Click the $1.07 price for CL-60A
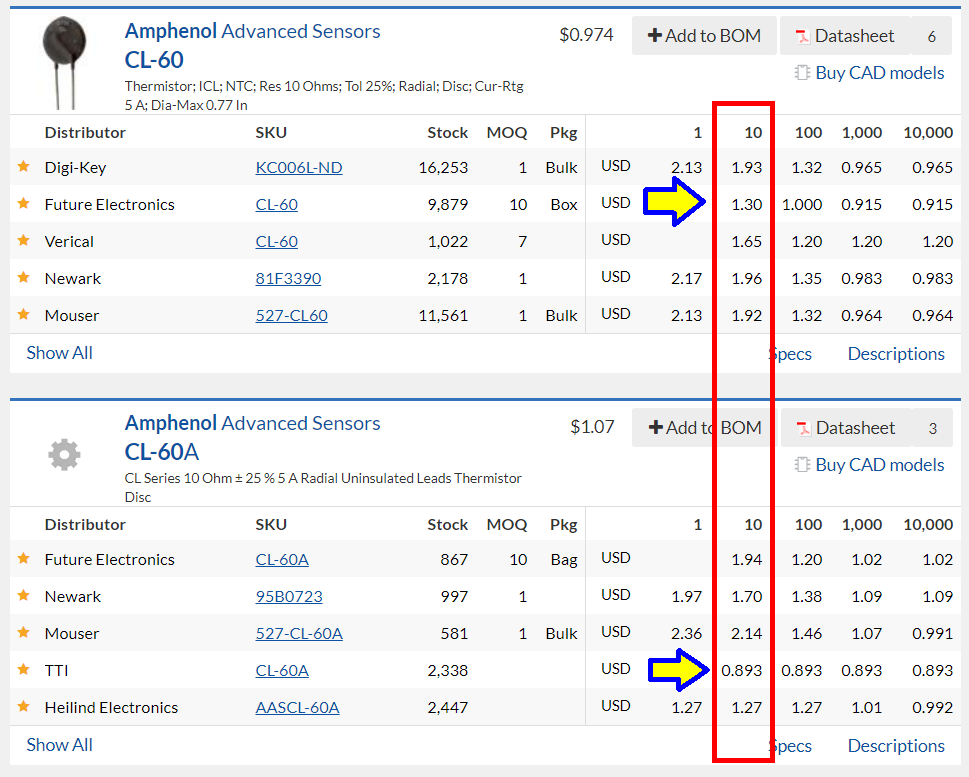Screen dimensions: 969x777 point(592,427)
